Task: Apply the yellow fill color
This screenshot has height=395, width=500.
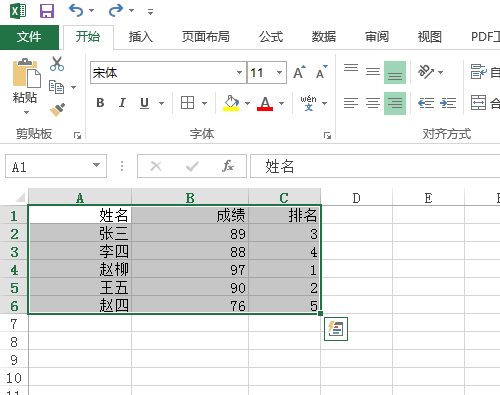Action: (x=231, y=103)
